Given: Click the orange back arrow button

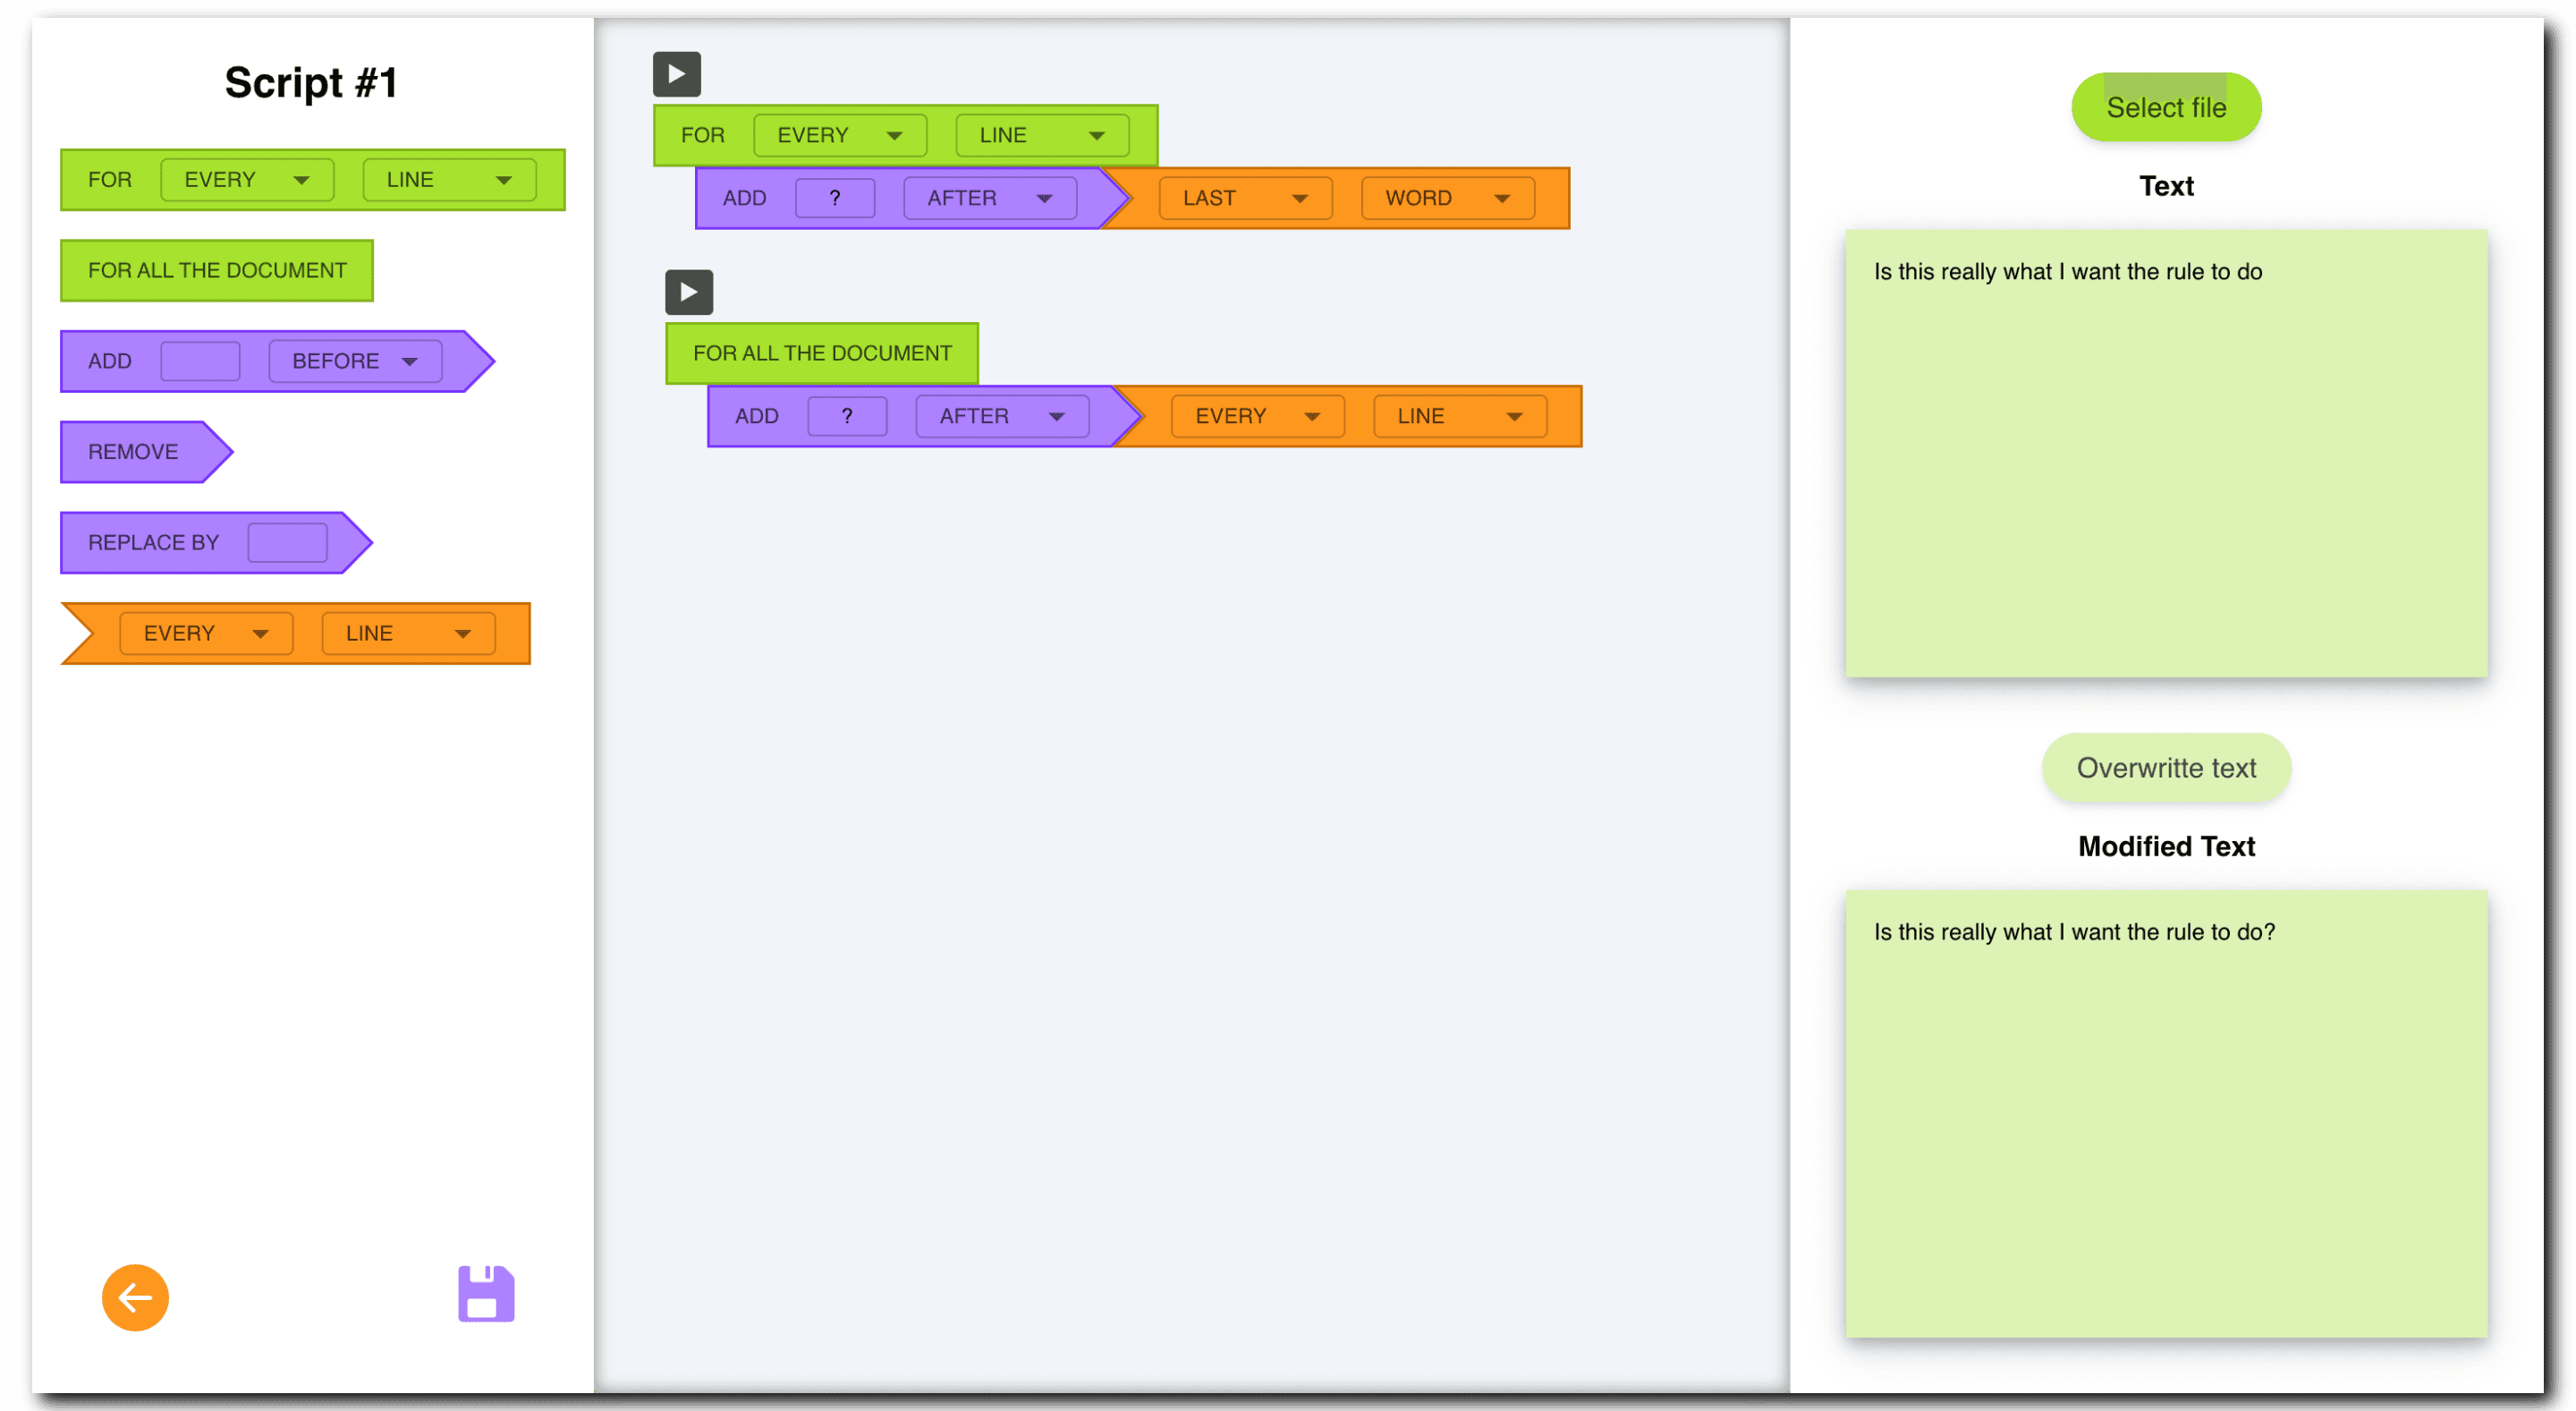Looking at the screenshot, I should pos(135,1297).
